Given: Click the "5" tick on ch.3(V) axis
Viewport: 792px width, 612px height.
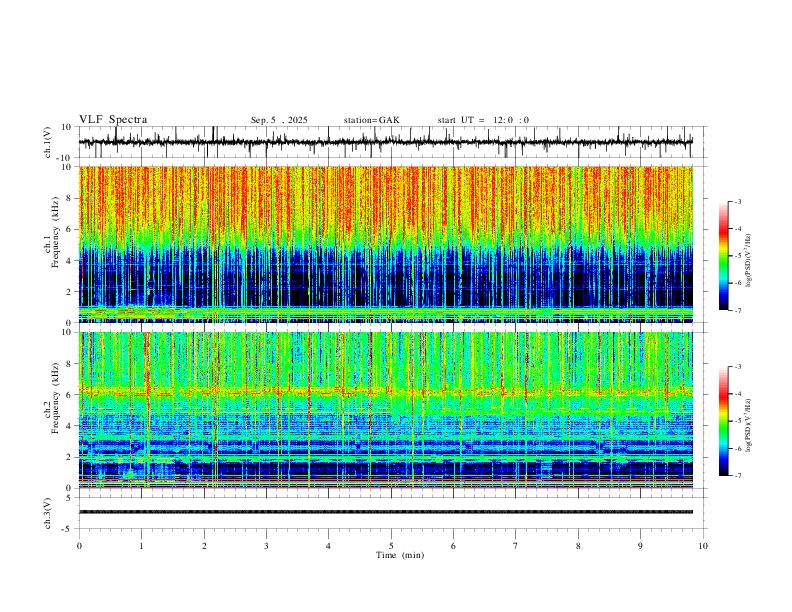Looking at the screenshot, I should coord(69,498).
